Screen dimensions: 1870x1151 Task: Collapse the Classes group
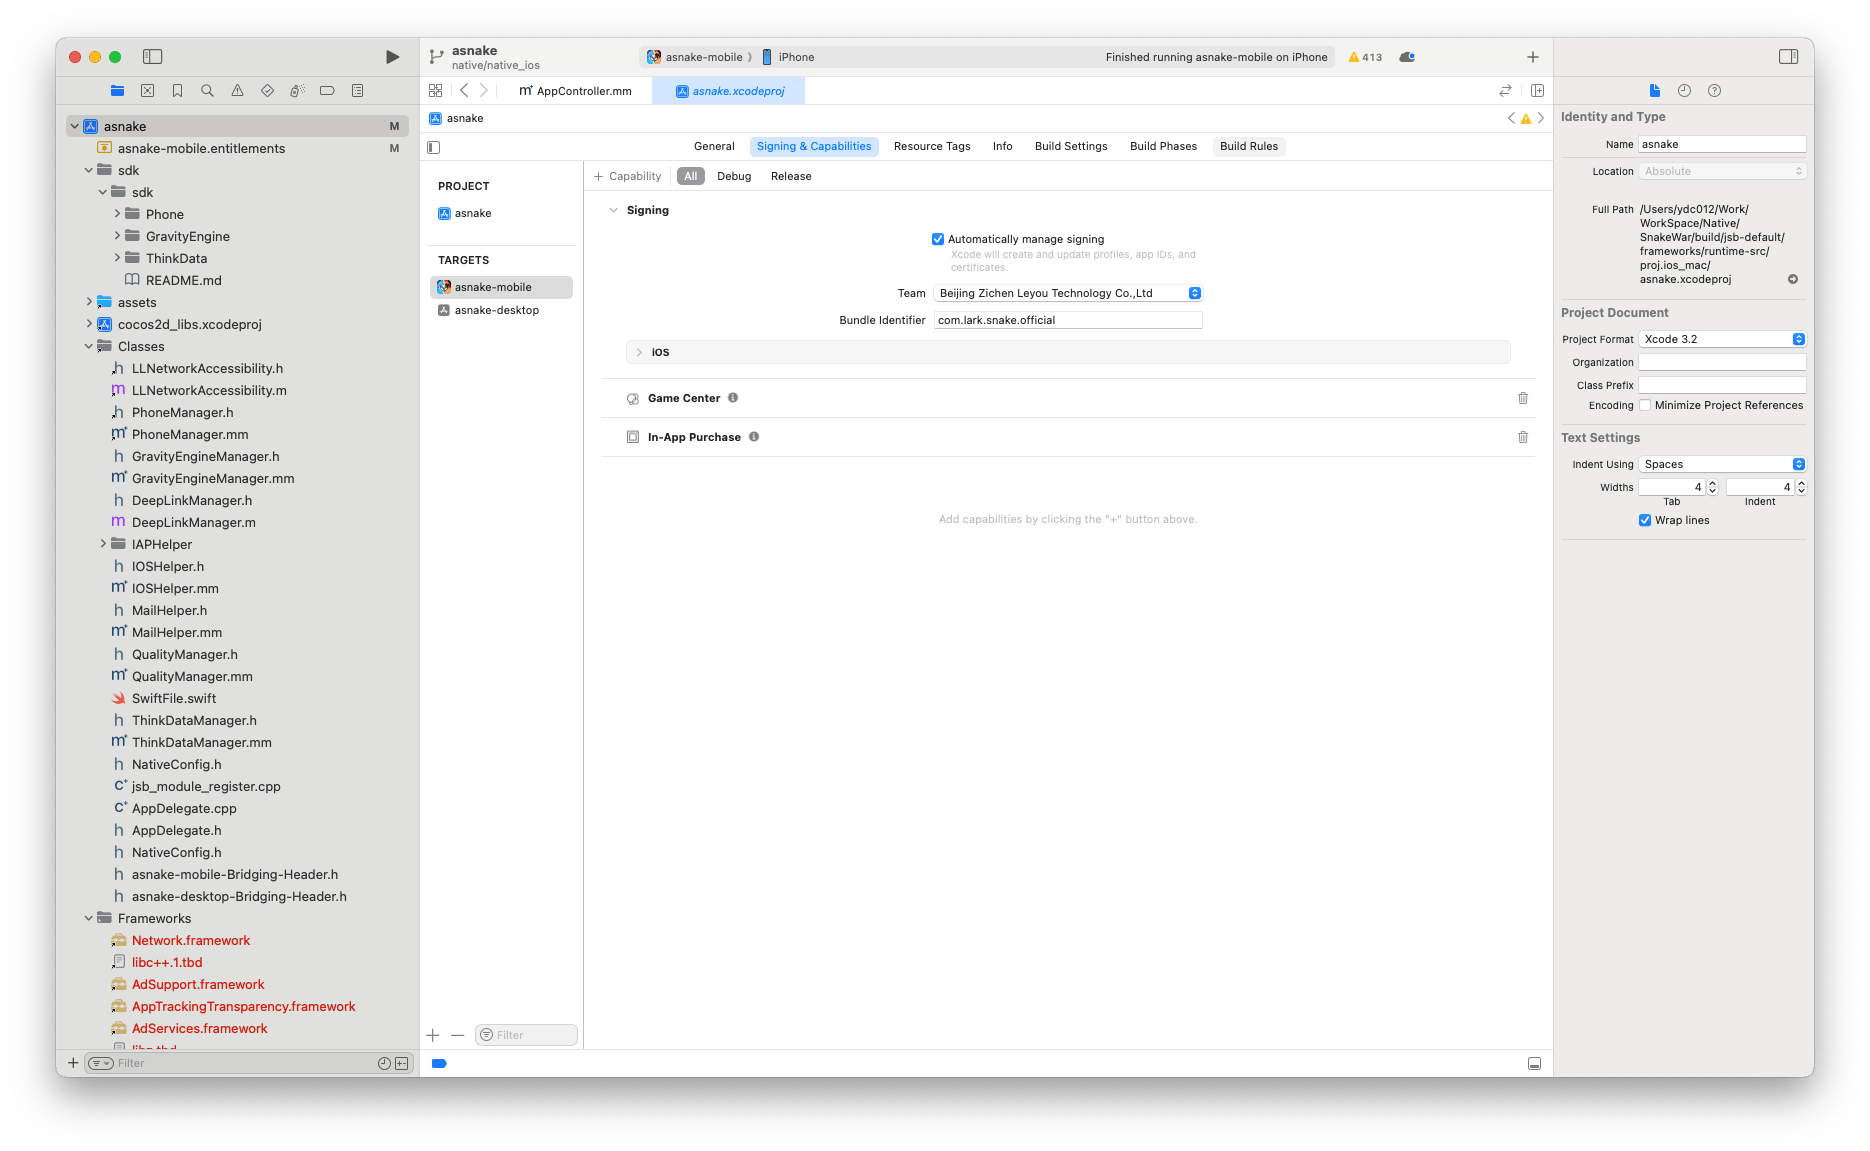89,346
